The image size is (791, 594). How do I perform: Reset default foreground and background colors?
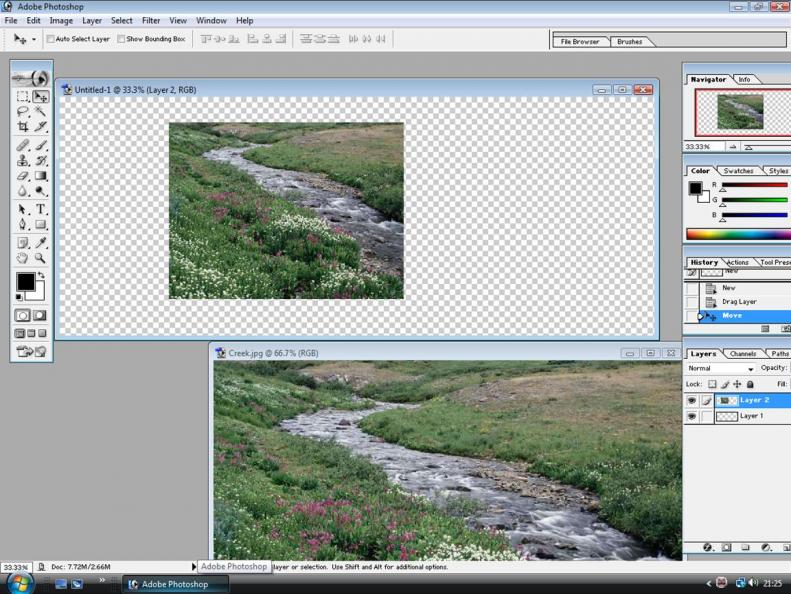pyautogui.click(x=19, y=297)
